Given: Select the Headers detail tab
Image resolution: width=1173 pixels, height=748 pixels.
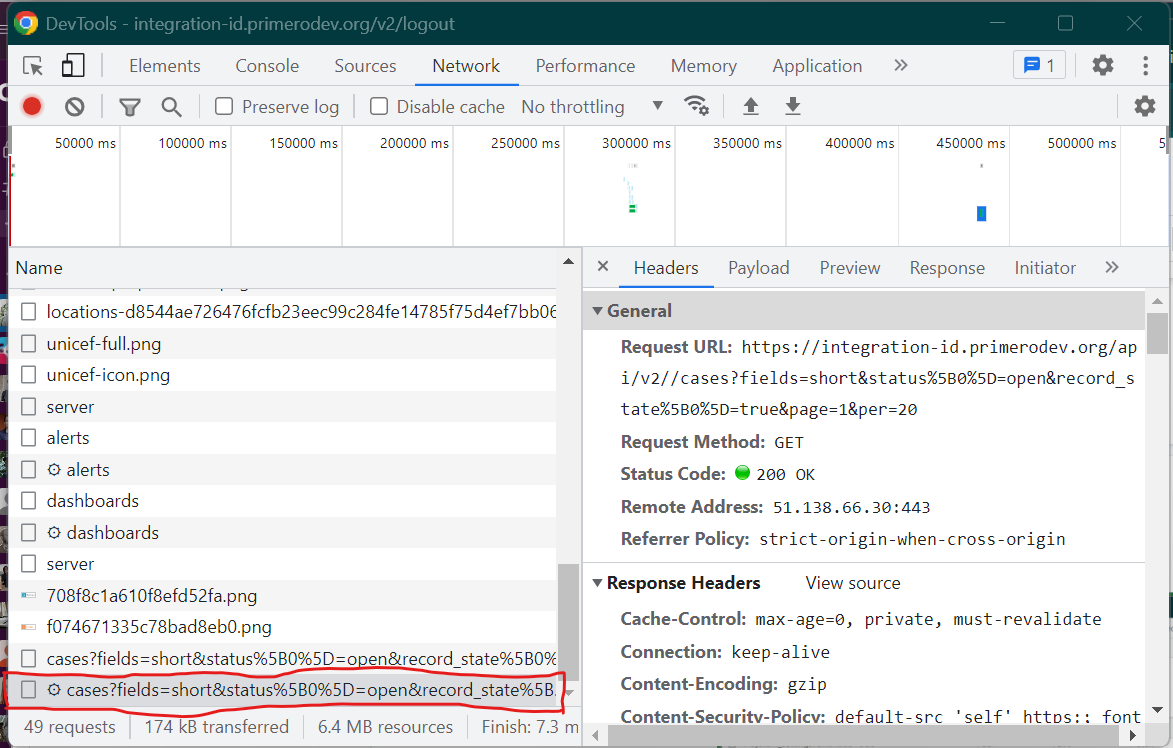Looking at the screenshot, I should point(666,268).
